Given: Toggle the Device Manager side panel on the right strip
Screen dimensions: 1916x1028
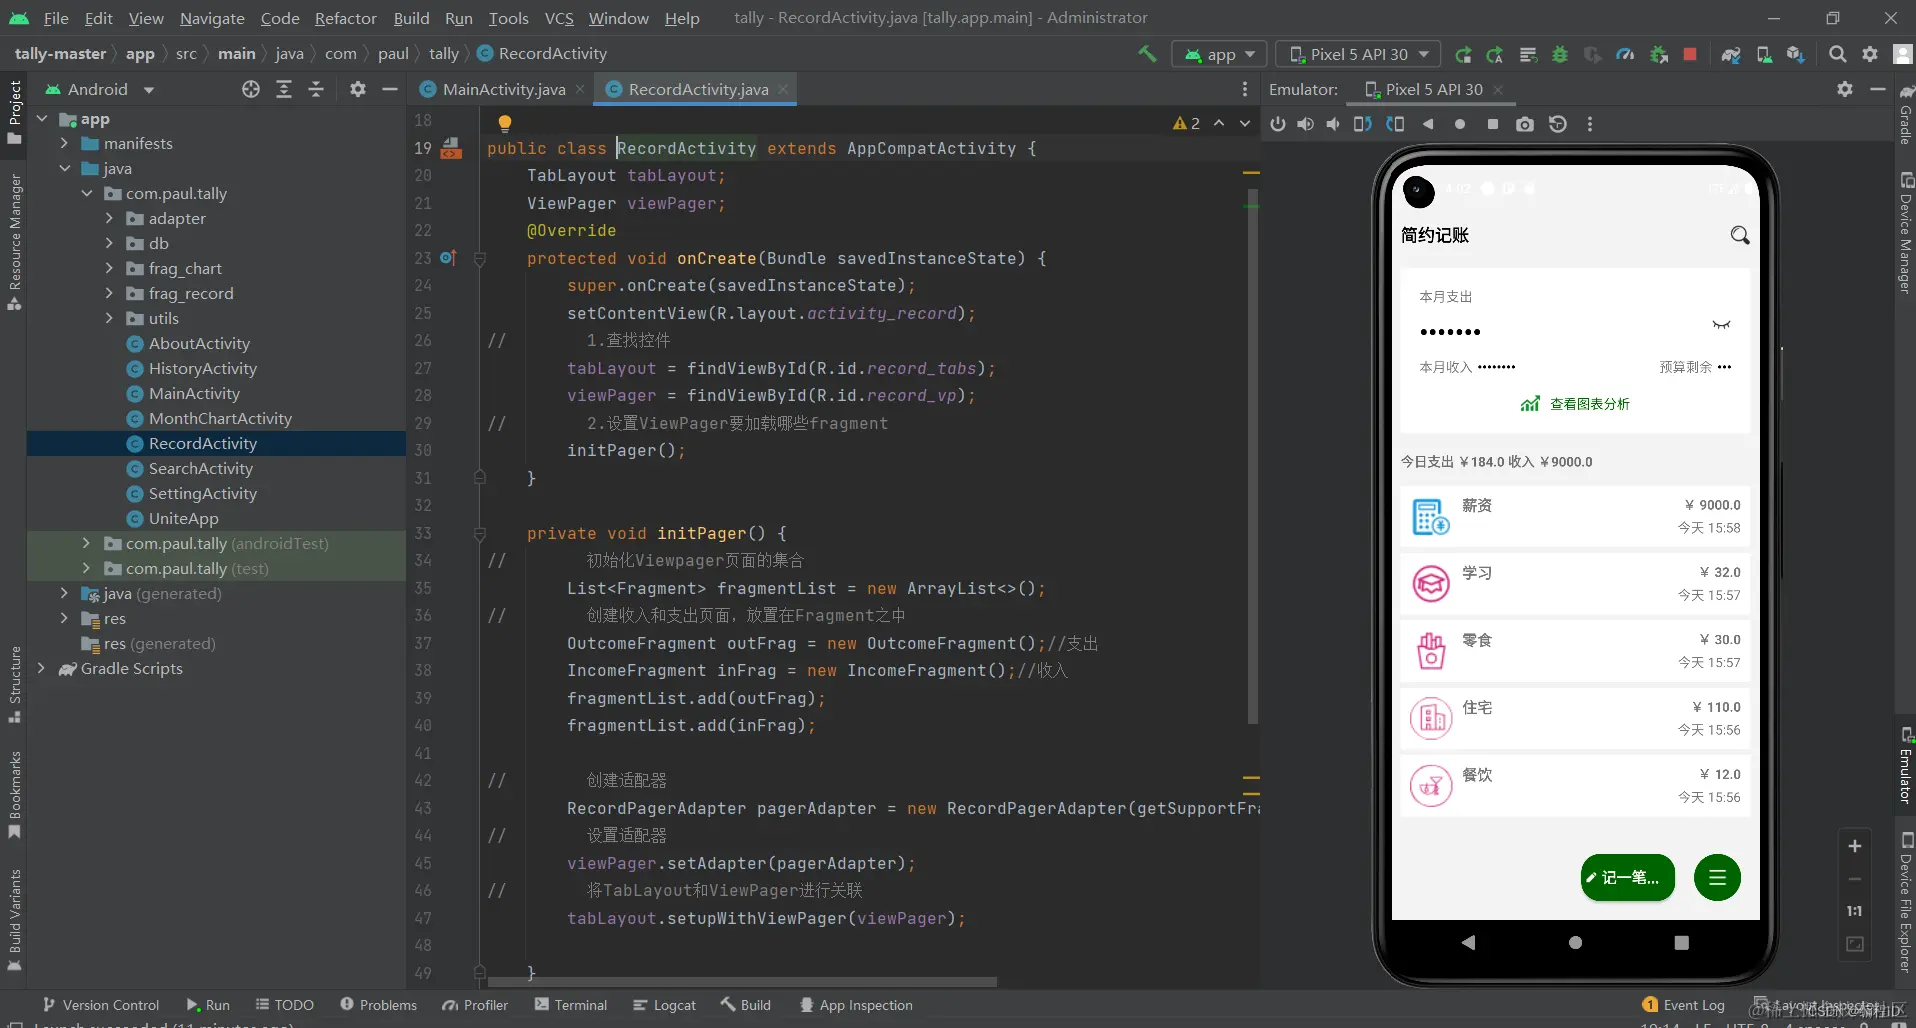Looking at the screenshot, I should tap(1906, 233).
